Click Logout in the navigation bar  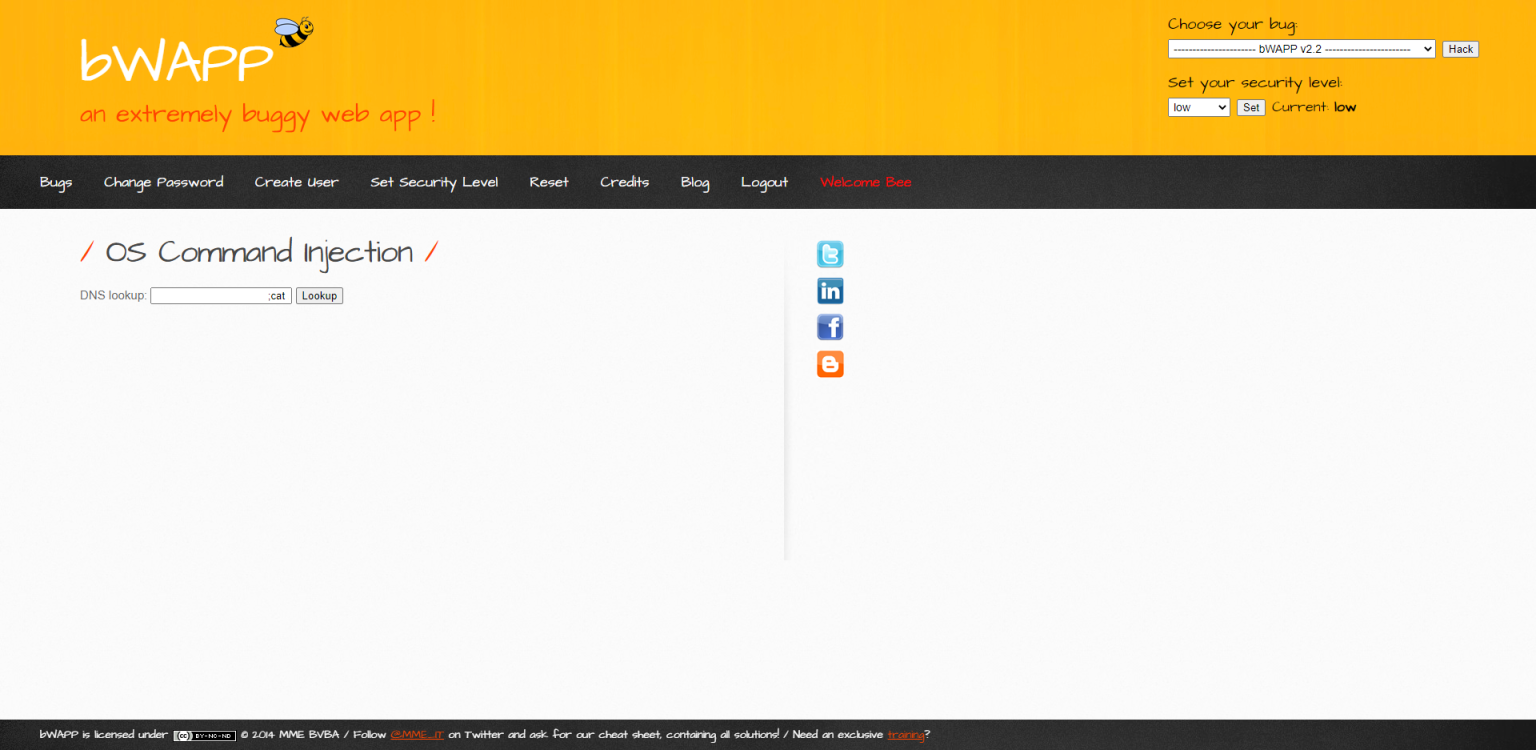(x=764, y=182)
